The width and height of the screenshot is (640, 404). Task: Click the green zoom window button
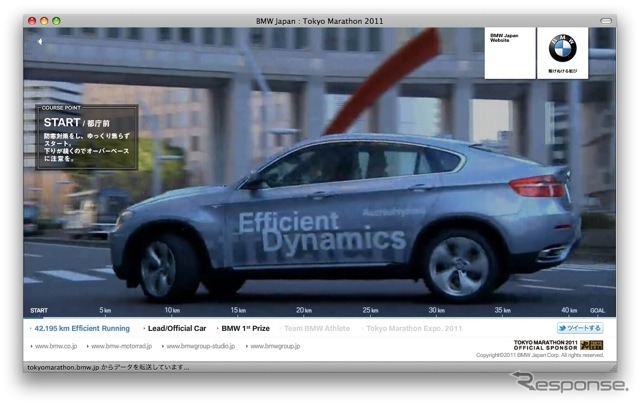(x=56, y=21)
